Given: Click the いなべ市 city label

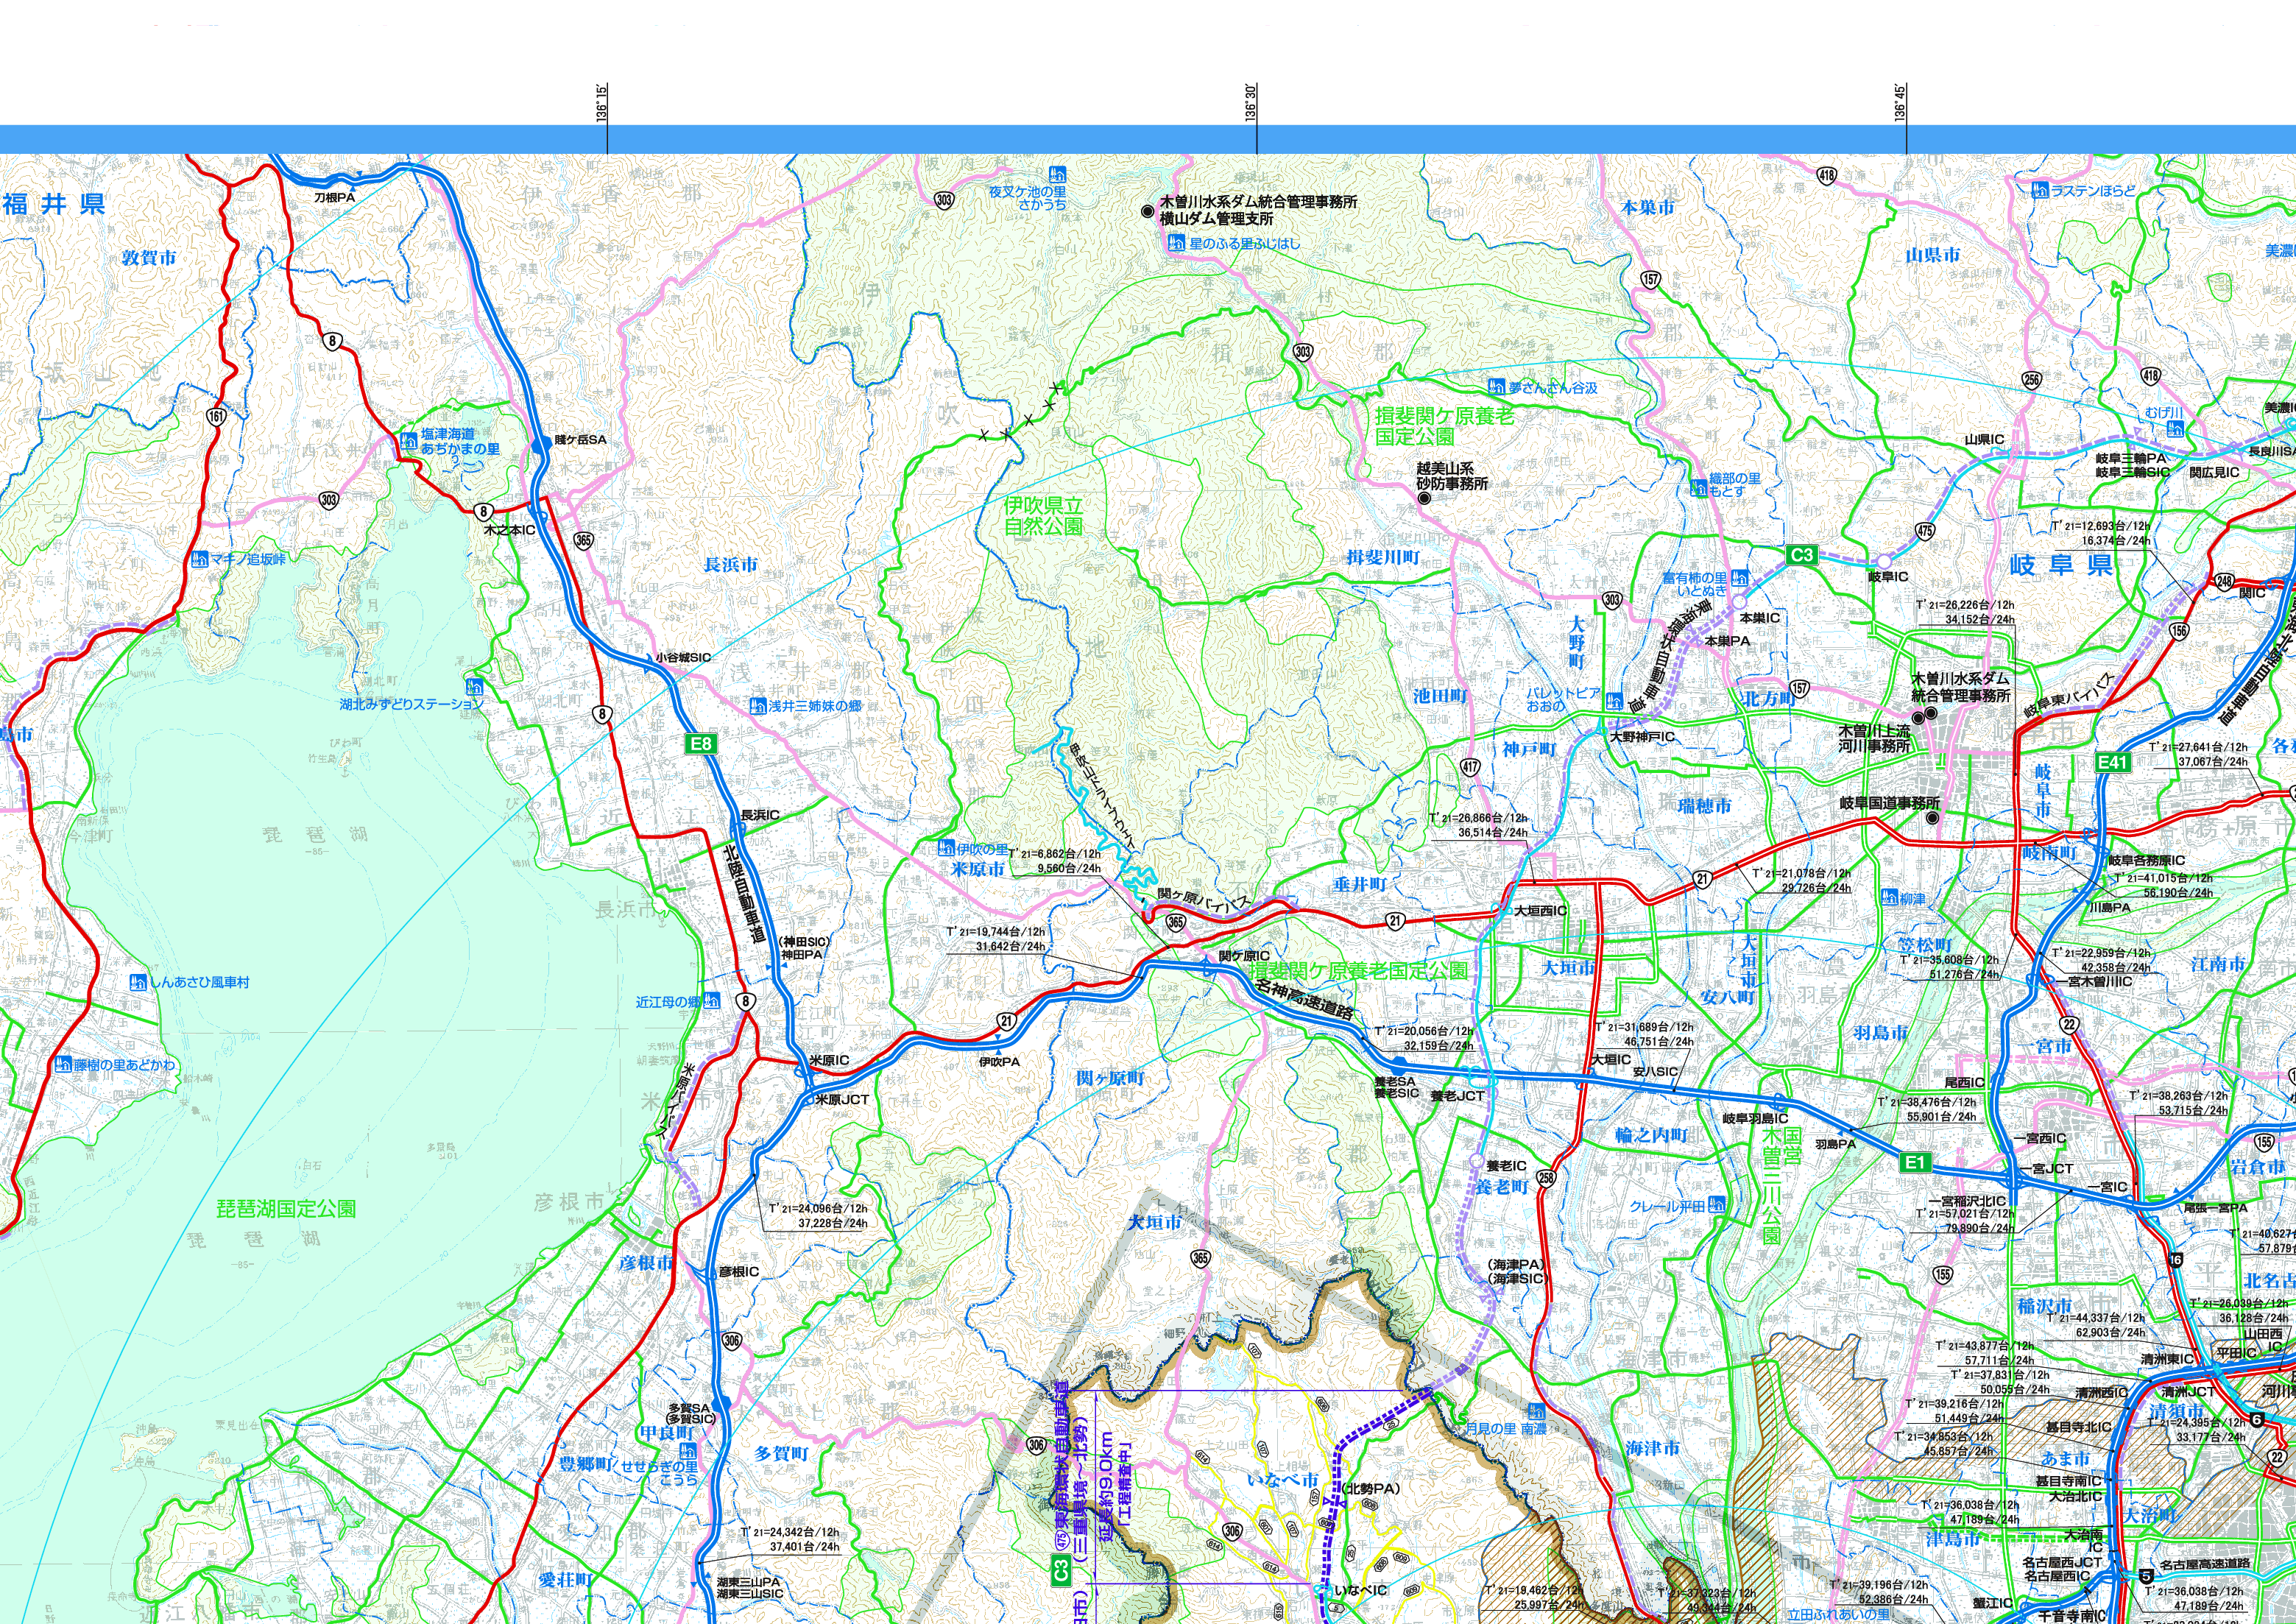Looking at the screenshot, I should click(1283, 1480).
